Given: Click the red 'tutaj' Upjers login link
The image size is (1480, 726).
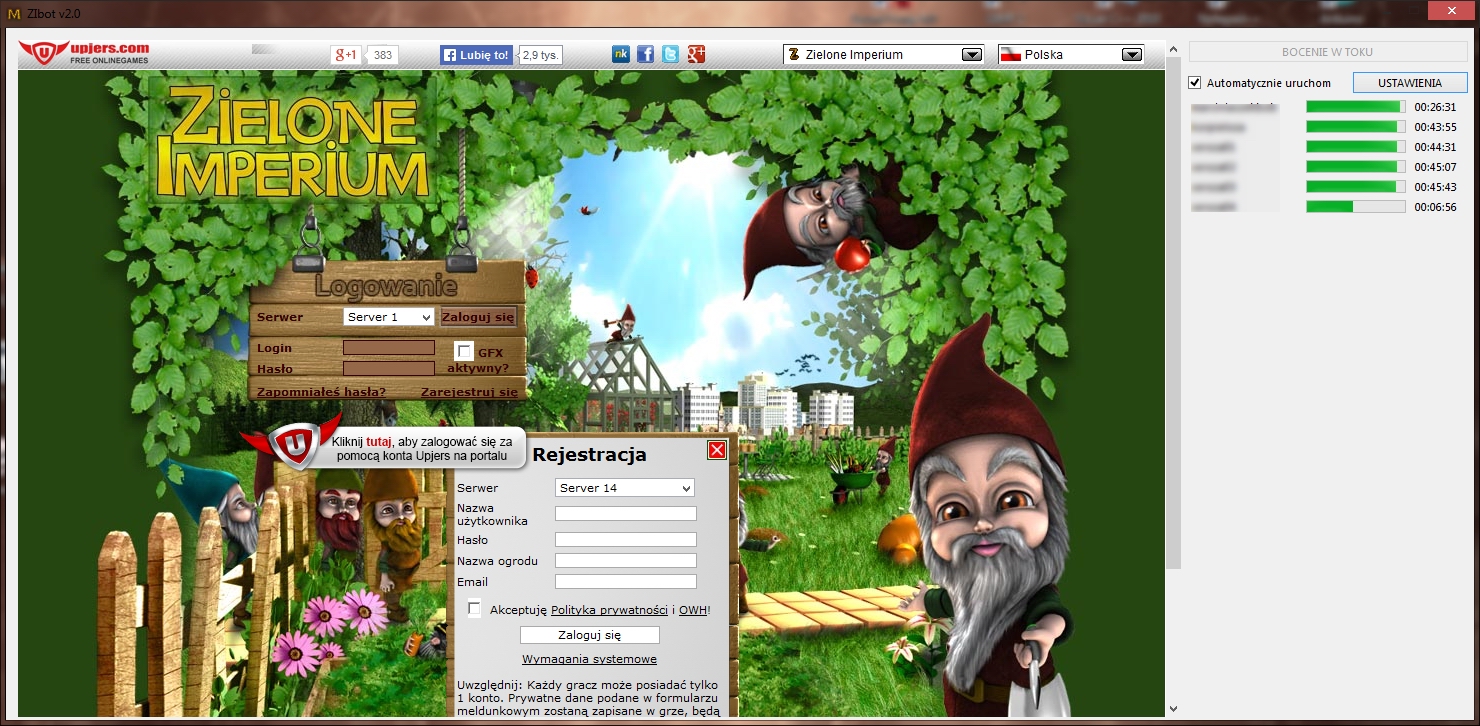Looking at the screenshot, I should point(379,441).
